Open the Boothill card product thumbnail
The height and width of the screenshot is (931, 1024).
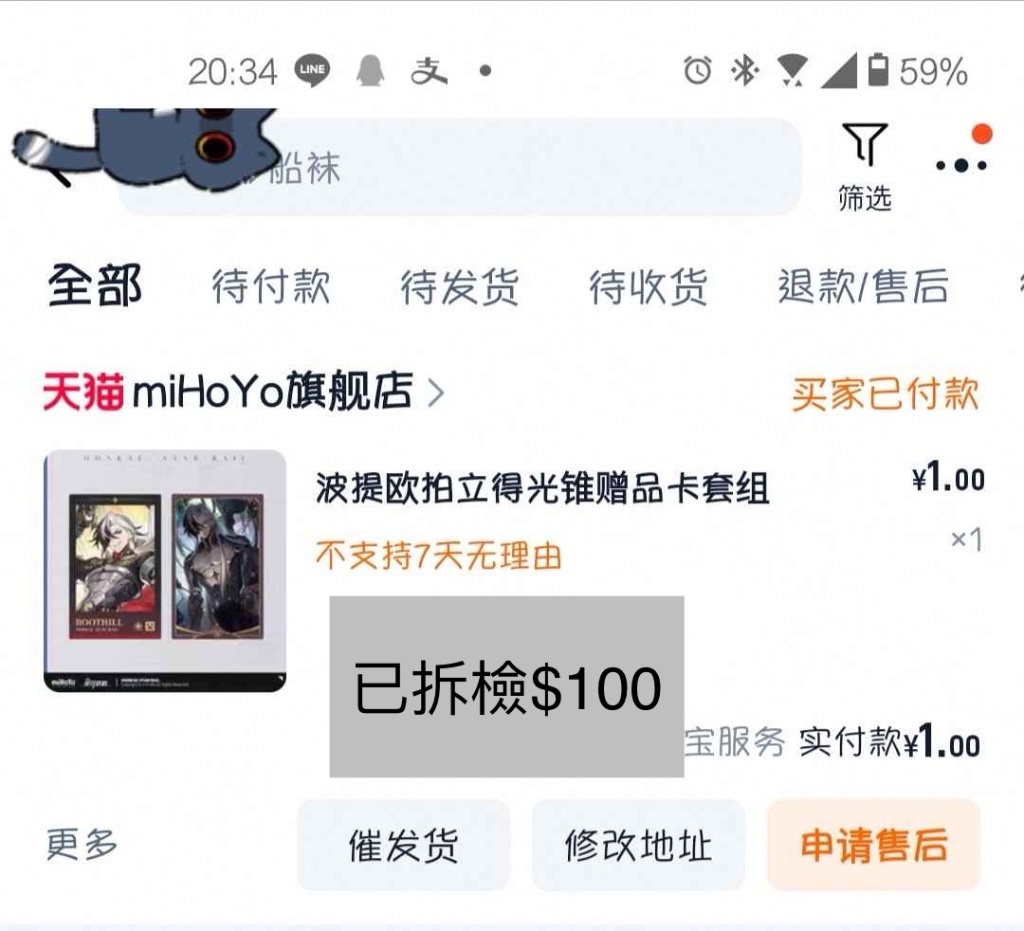click(x=165, y=571)
